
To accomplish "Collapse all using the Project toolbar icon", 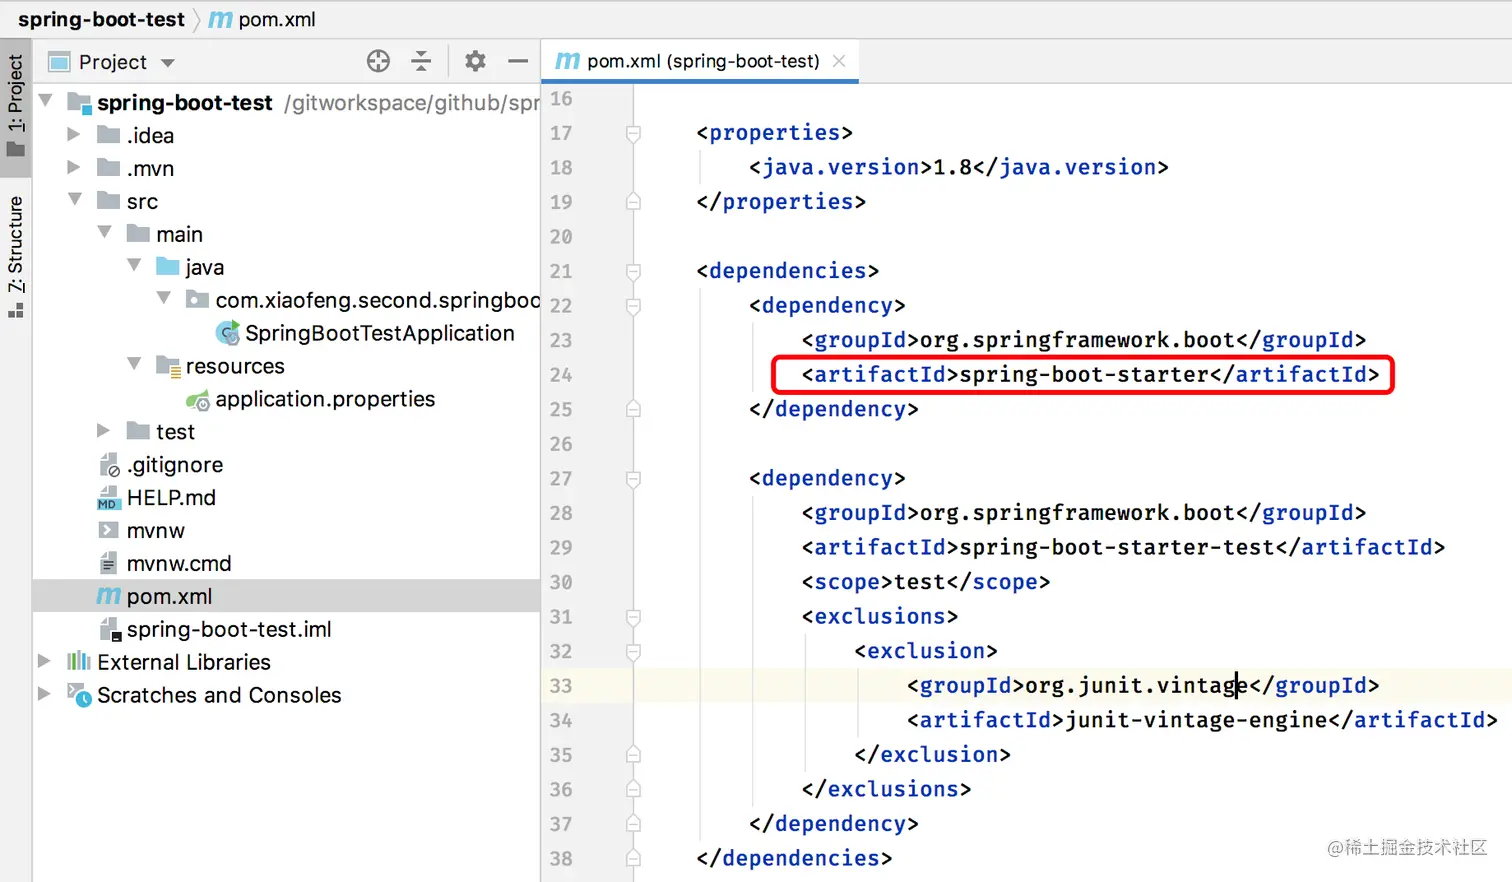I will click(x=421, y=61).
